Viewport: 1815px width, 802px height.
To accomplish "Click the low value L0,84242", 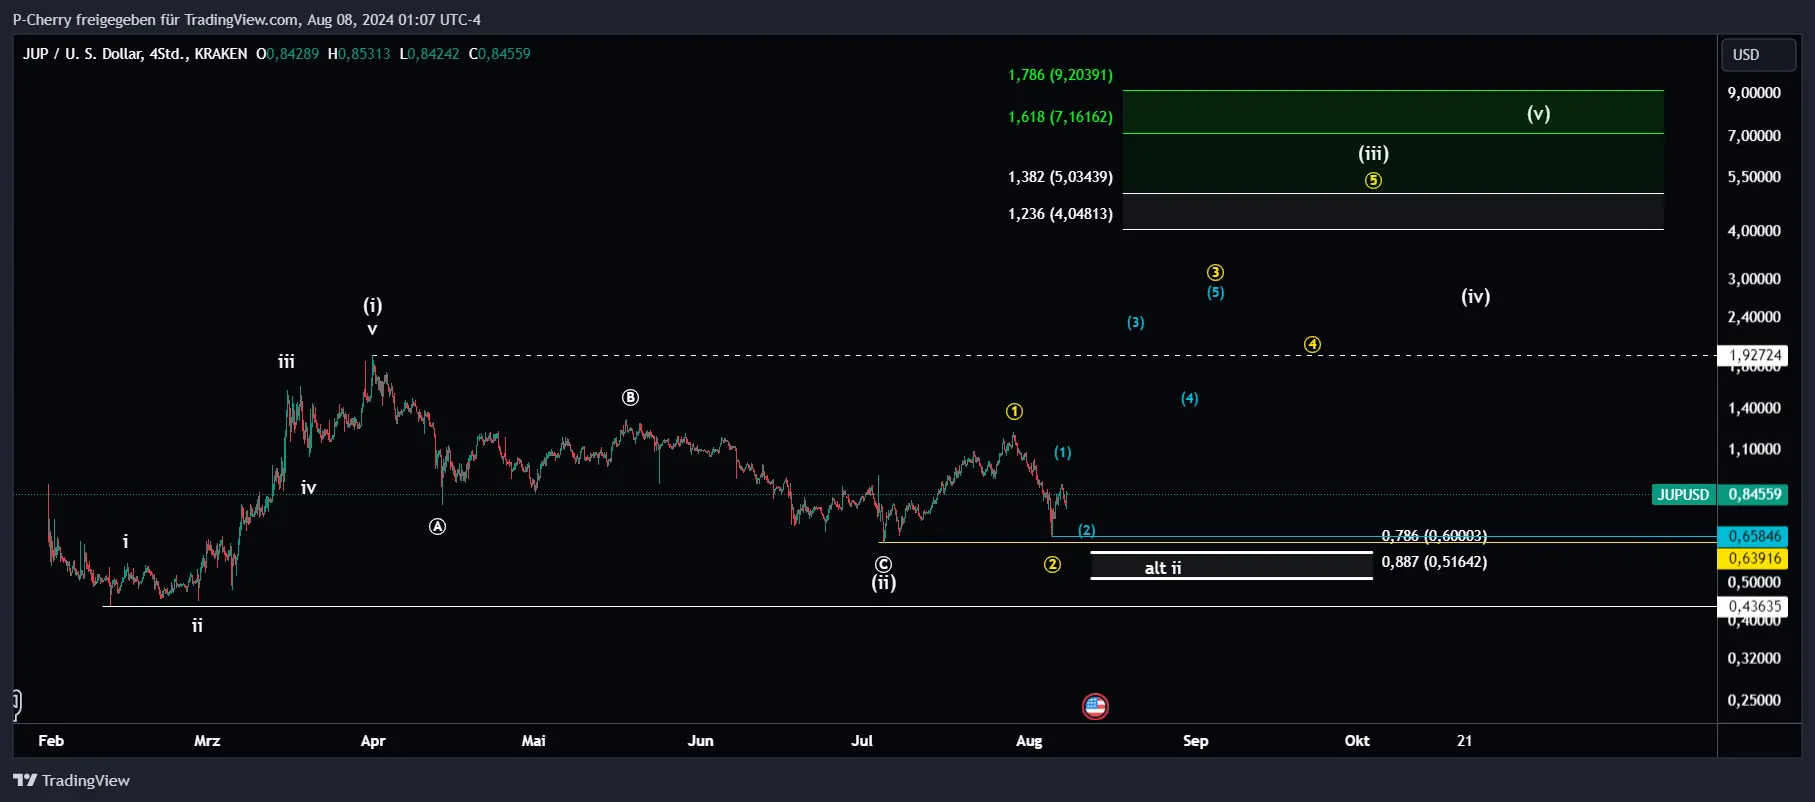I will click(429, 54).
